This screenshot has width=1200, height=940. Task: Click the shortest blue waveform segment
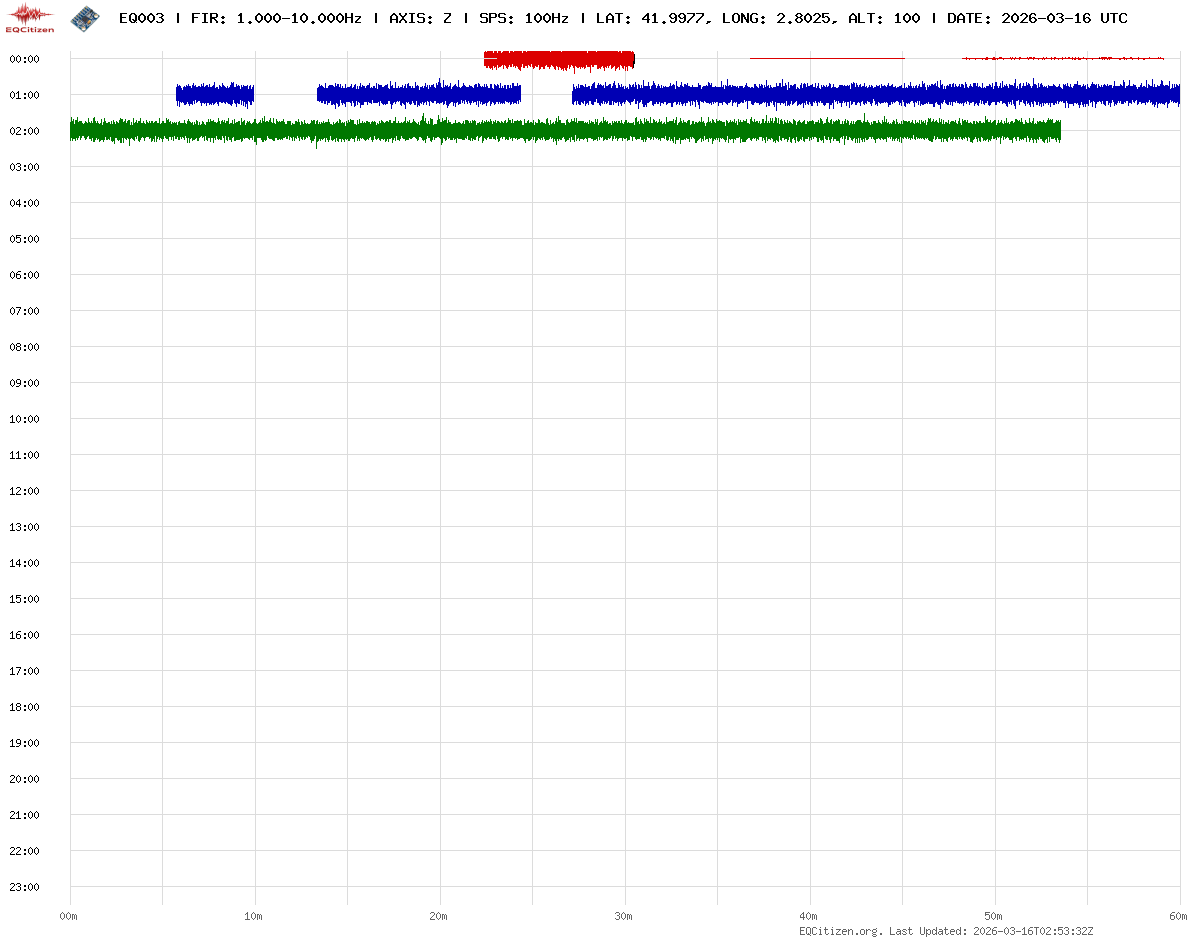click(x=215, y=95)
